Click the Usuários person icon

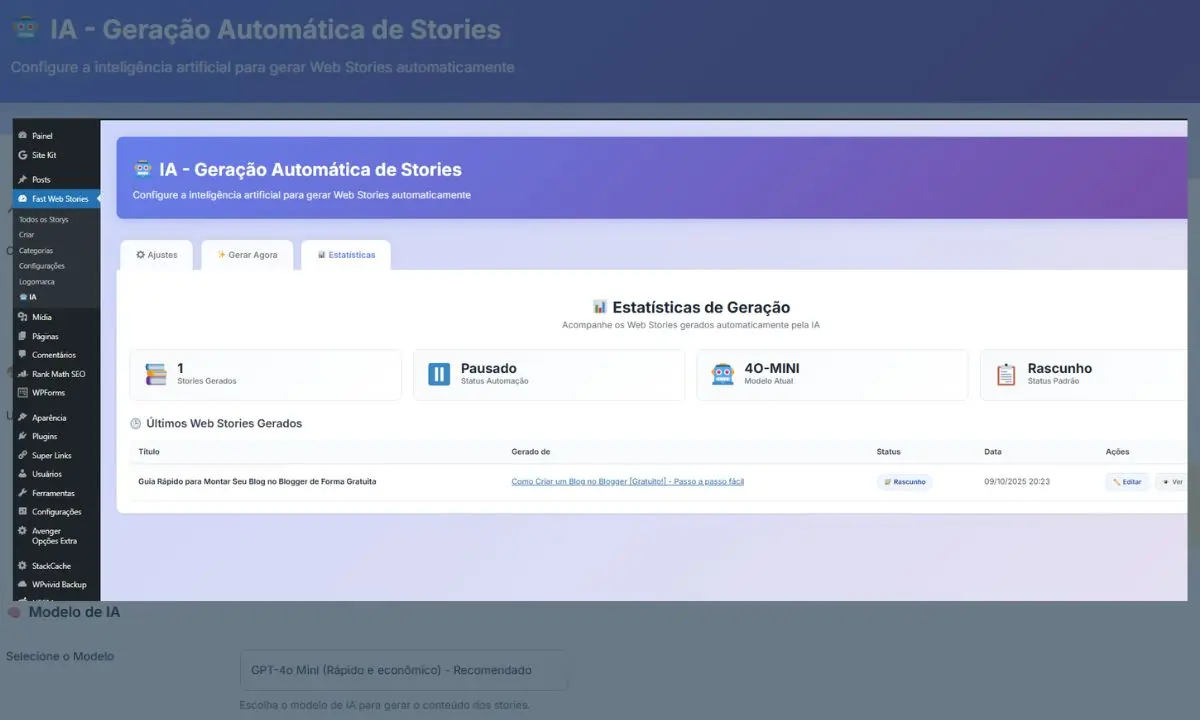(x=23, y=474)
